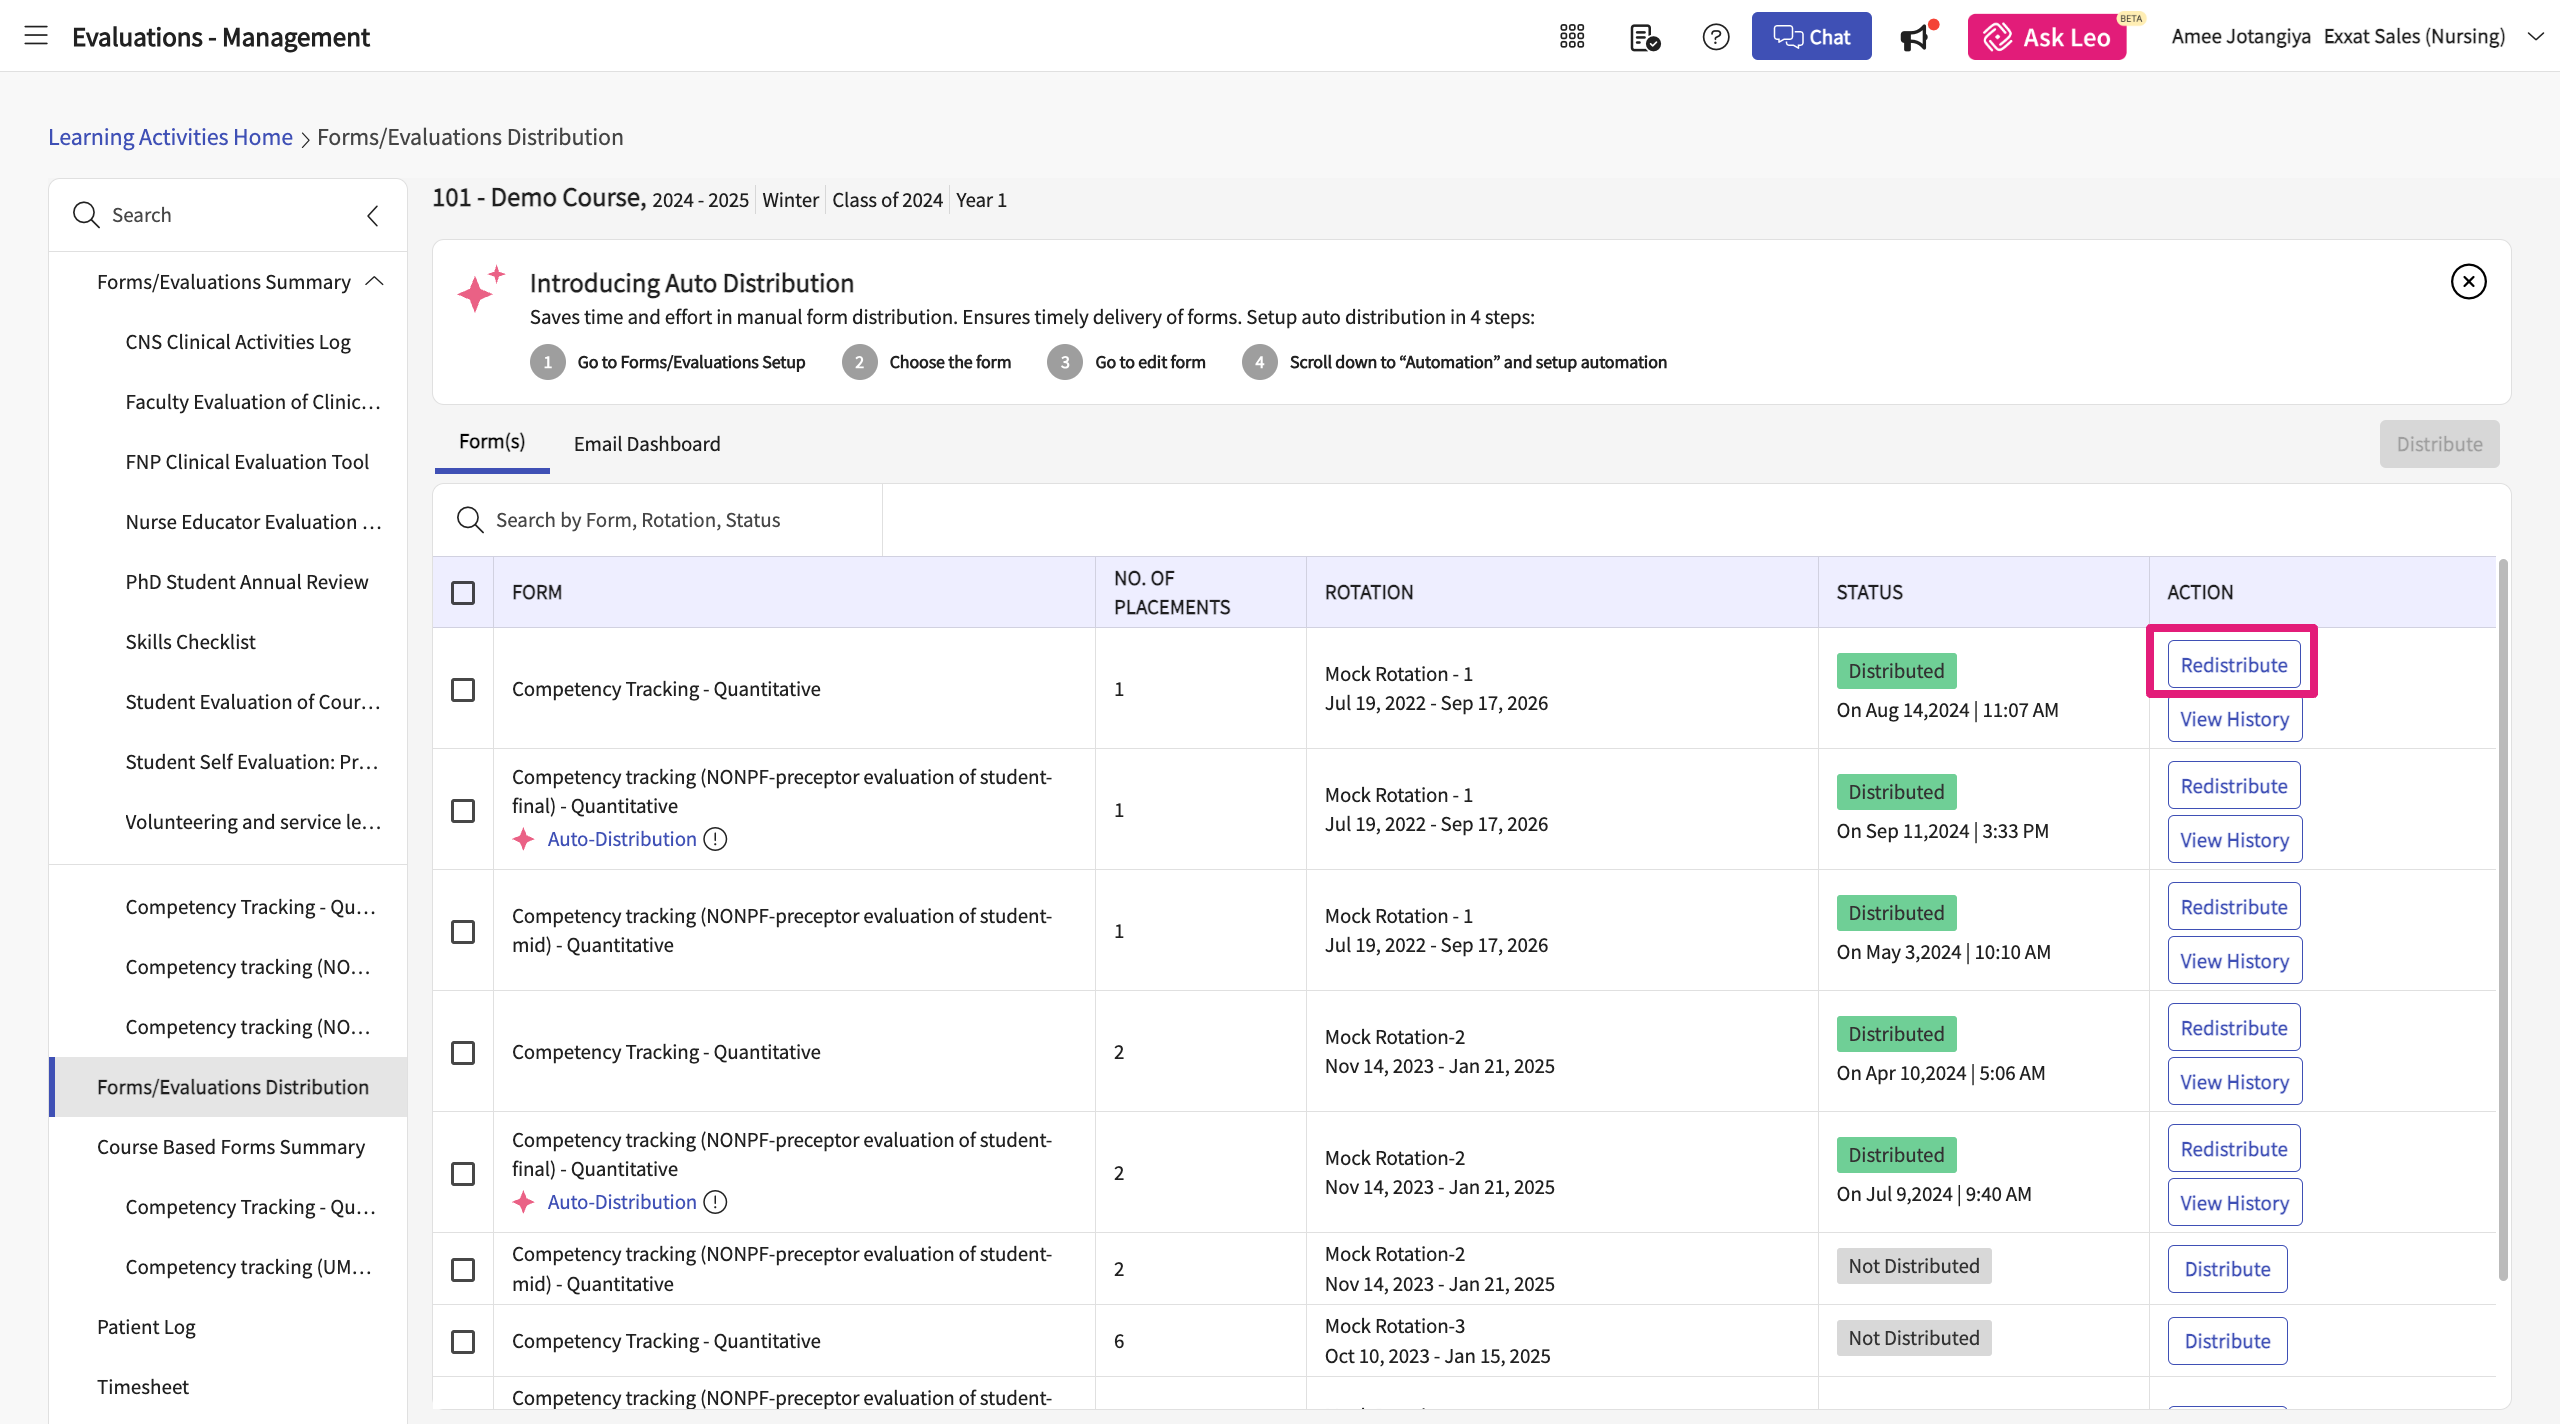Open the user account dropdown arrow
Screen dimensions: 2560x1424
coord(2535,37)
